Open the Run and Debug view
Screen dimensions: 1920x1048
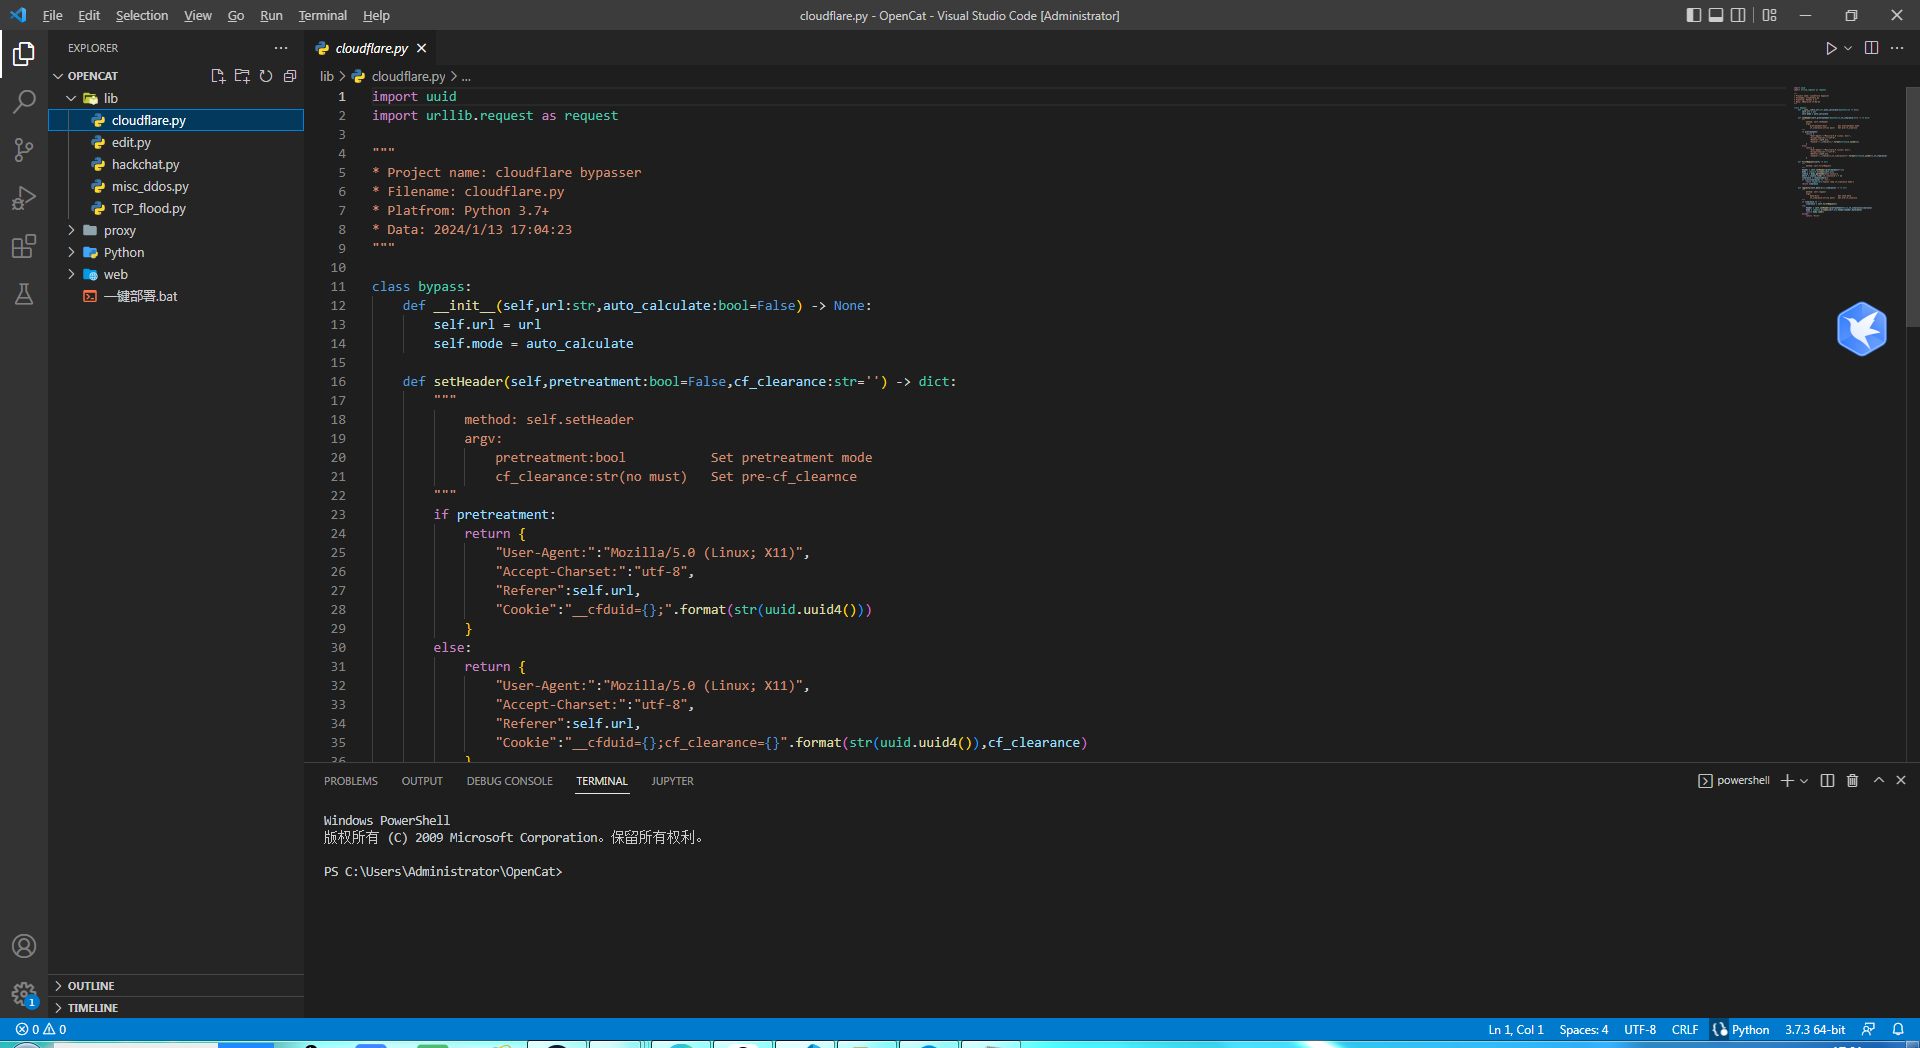click(24, 198)
